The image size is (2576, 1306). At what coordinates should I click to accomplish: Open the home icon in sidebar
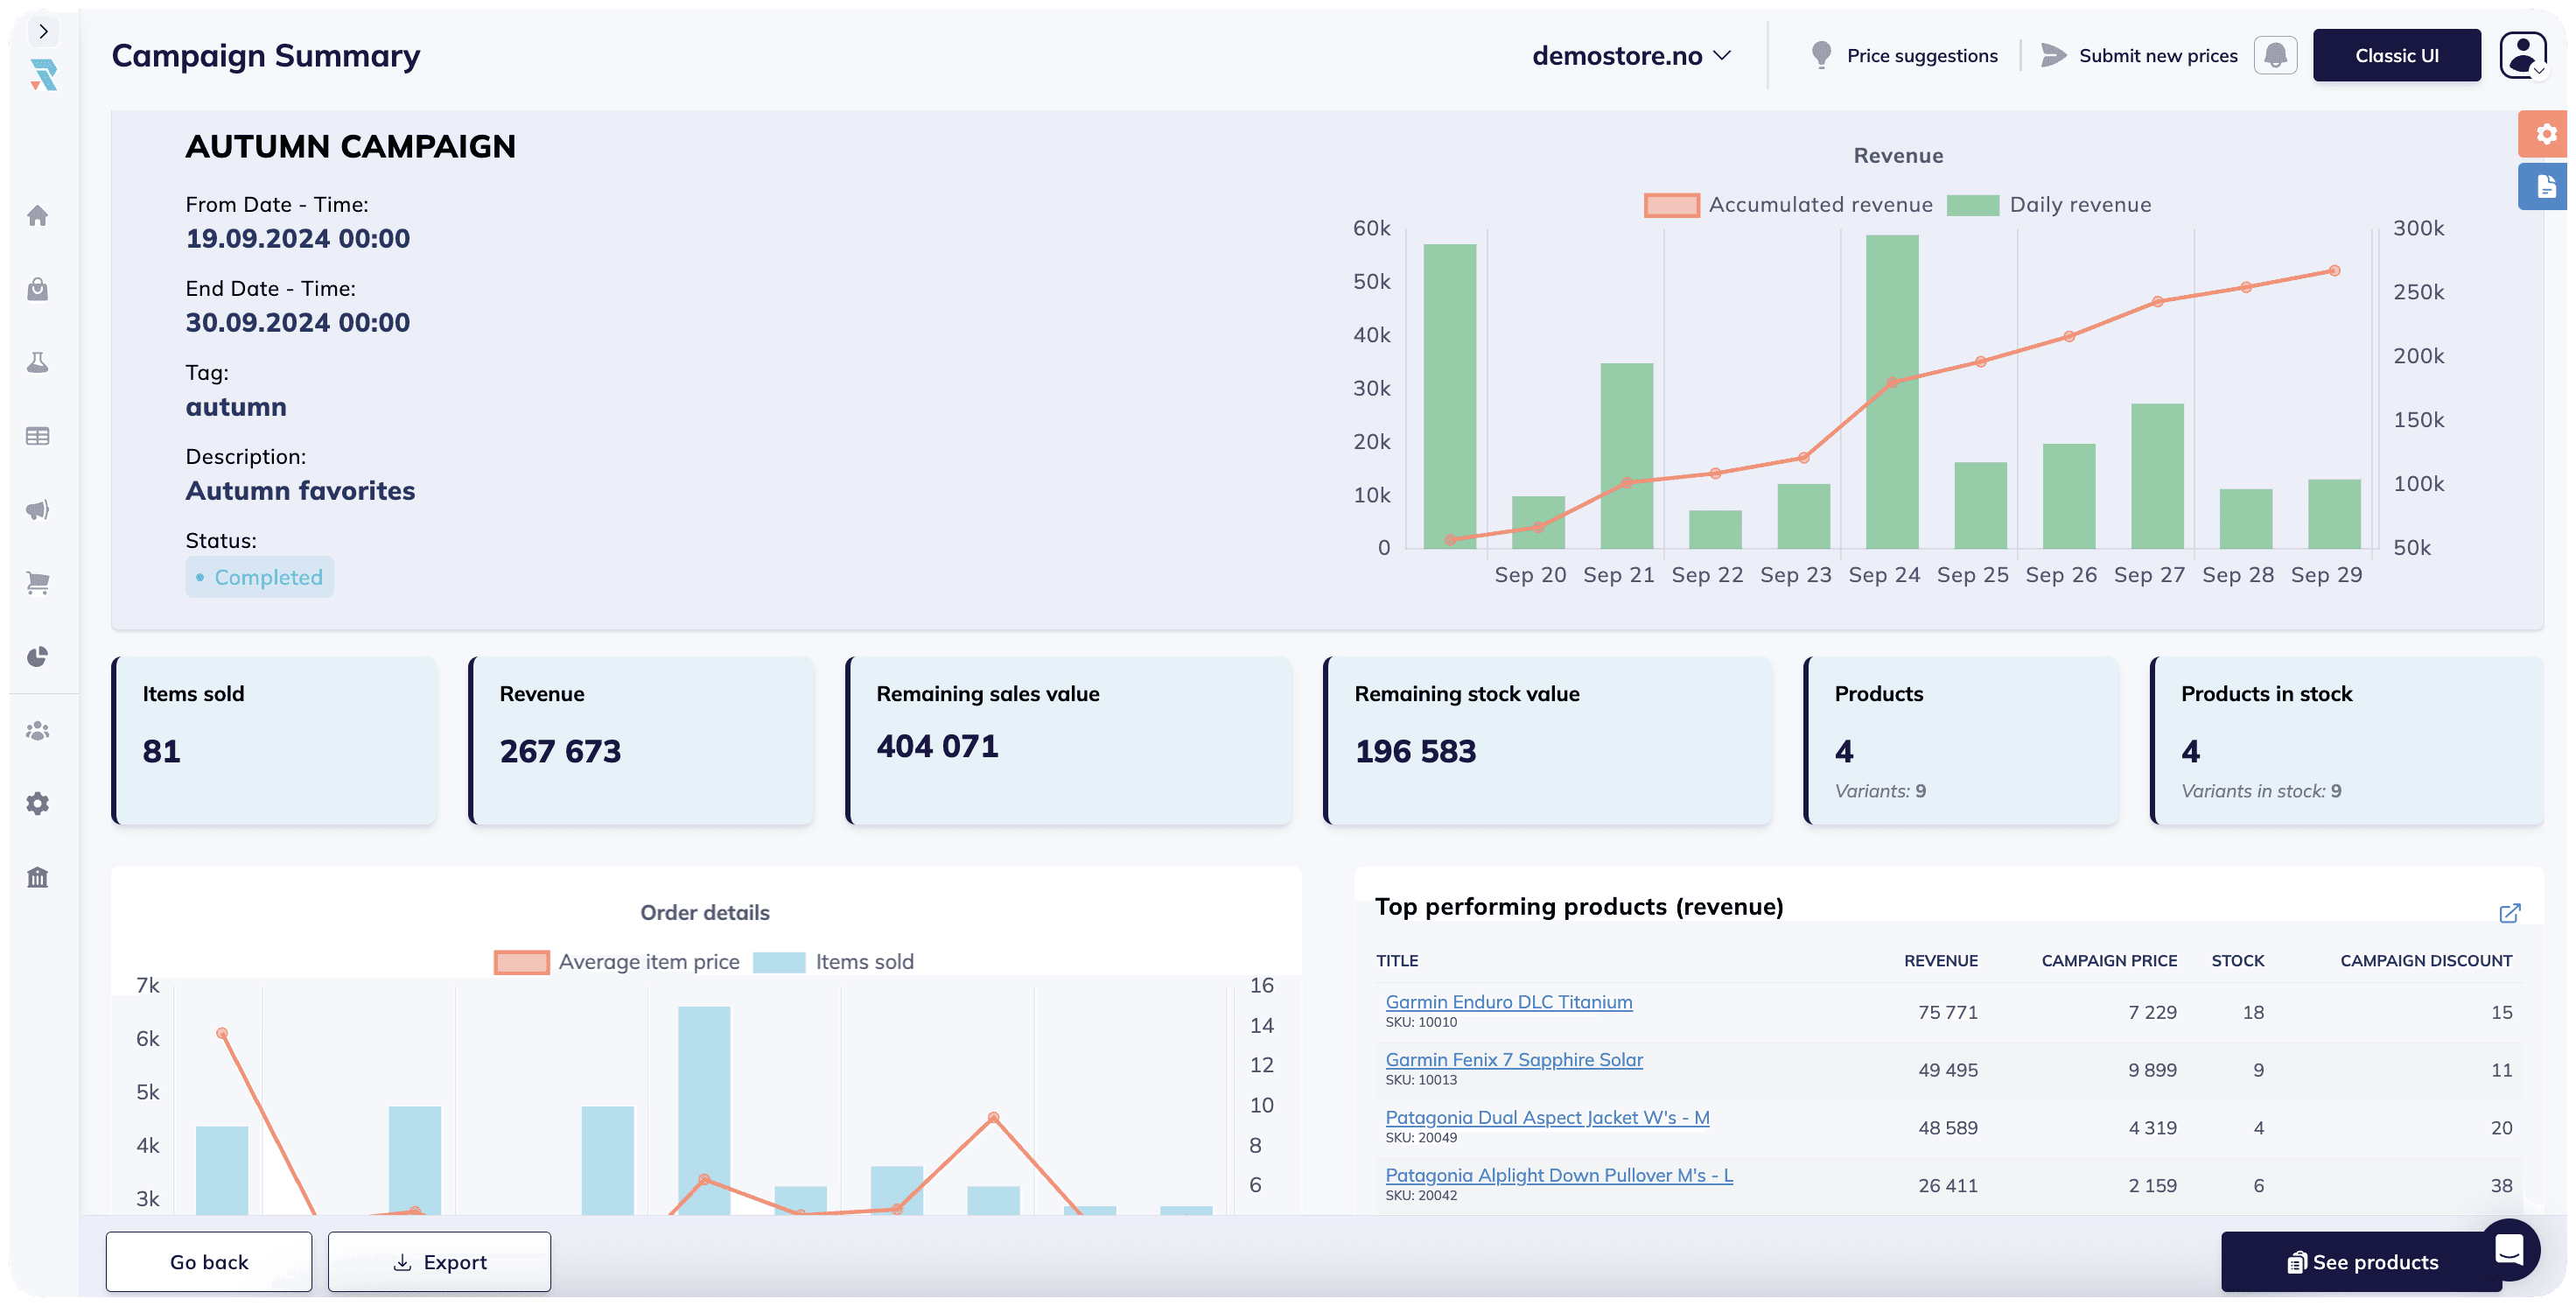click(x=38, y=216)
